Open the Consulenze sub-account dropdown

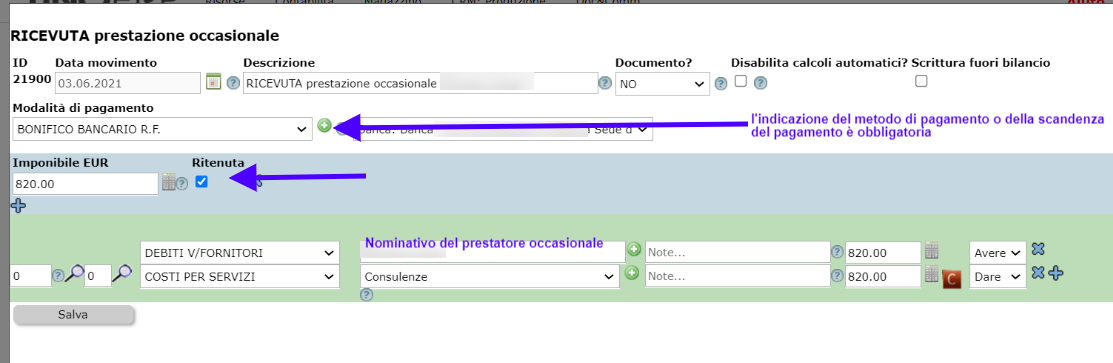click(x=490, y=277)
